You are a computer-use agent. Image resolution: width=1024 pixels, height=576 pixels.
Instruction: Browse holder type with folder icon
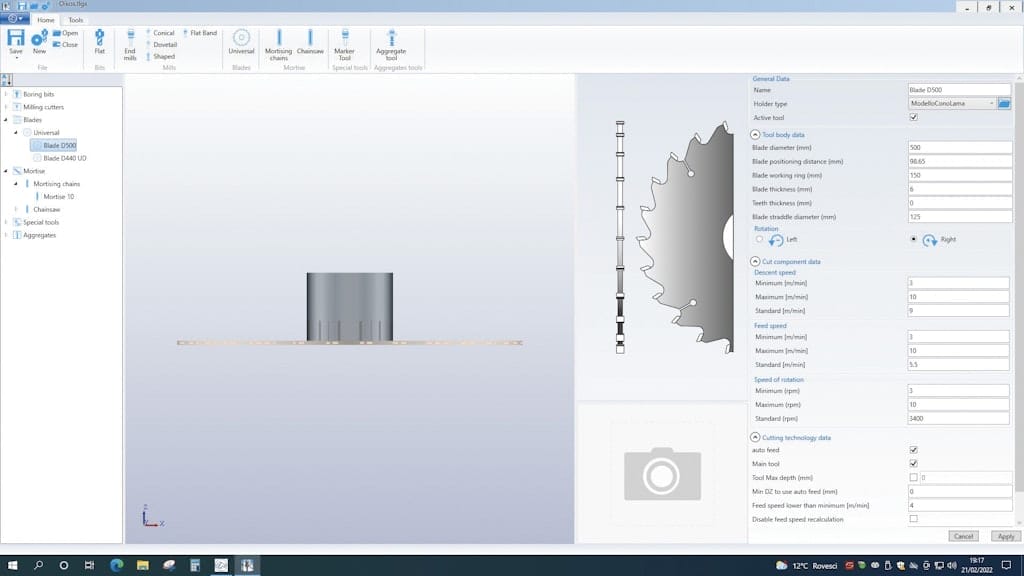[x=1005, y=104]
